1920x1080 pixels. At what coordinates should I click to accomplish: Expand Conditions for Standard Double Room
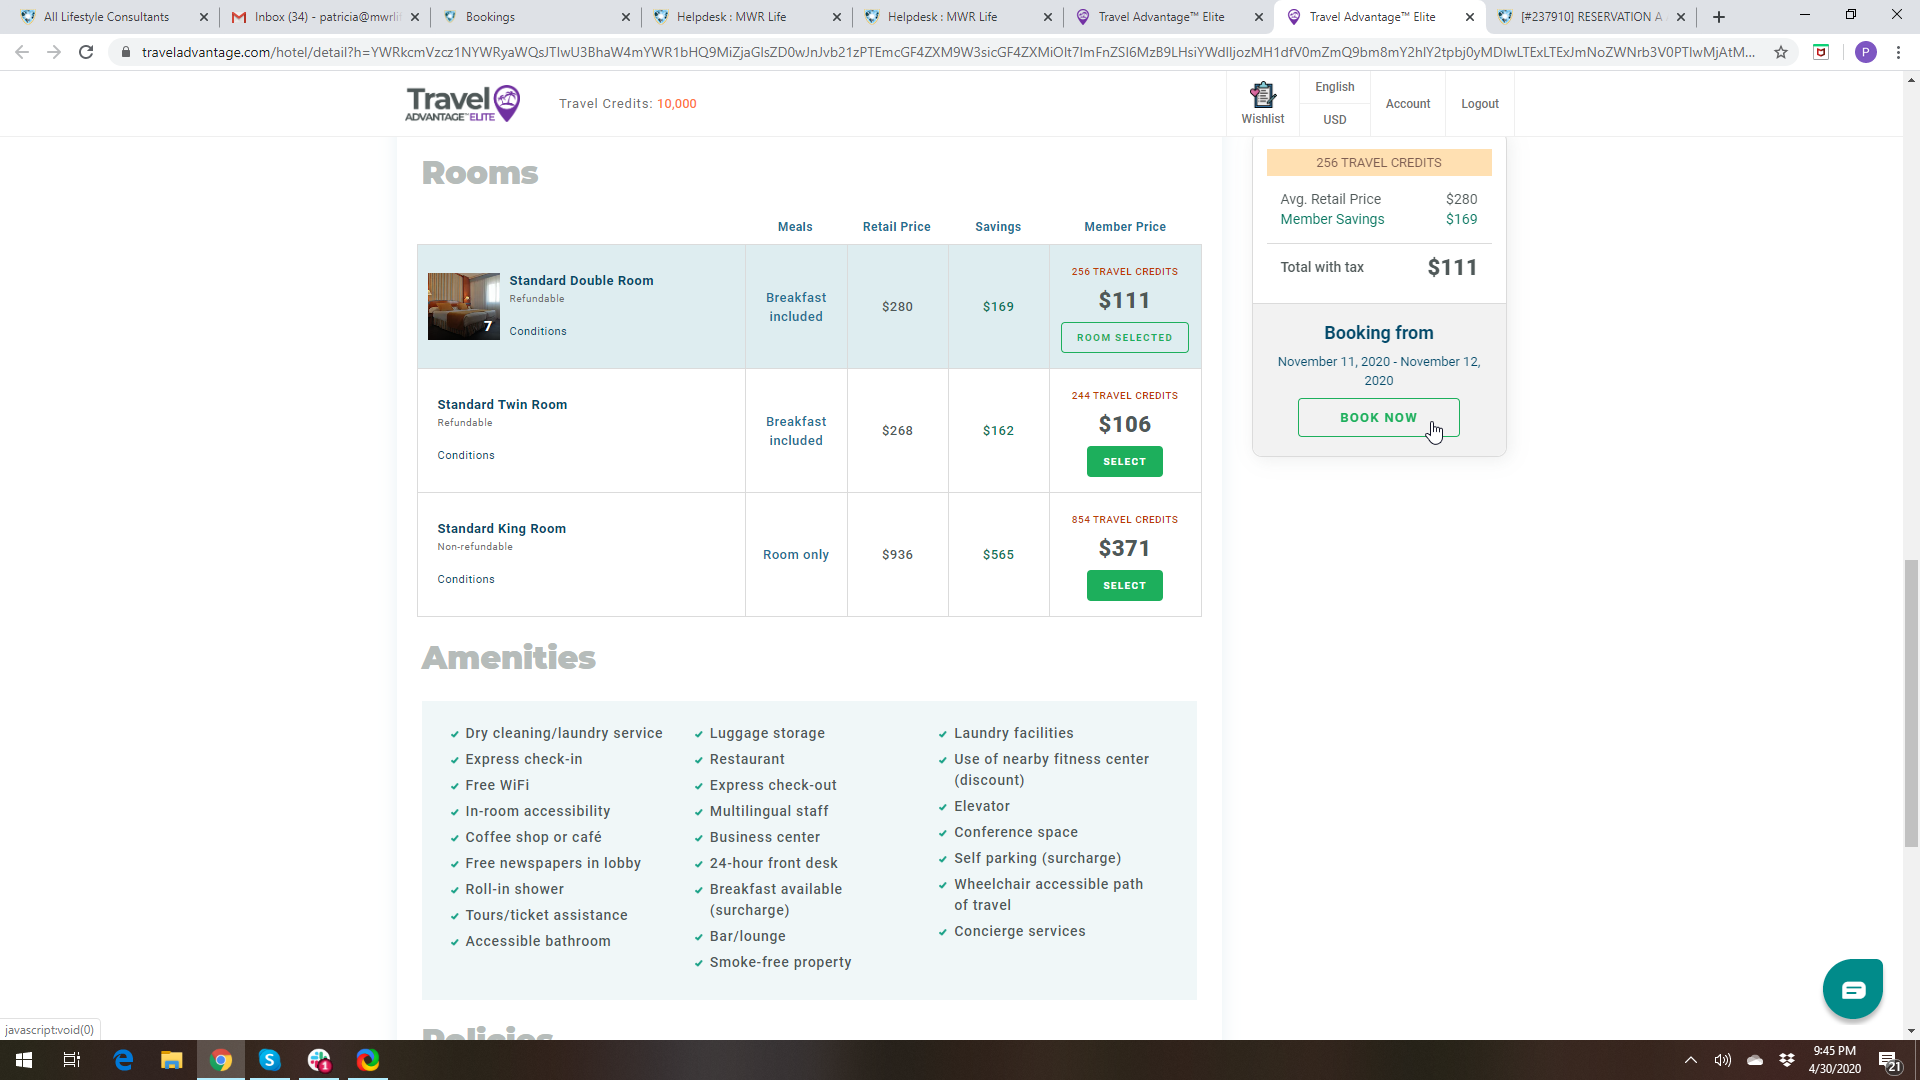click(537, 331)
